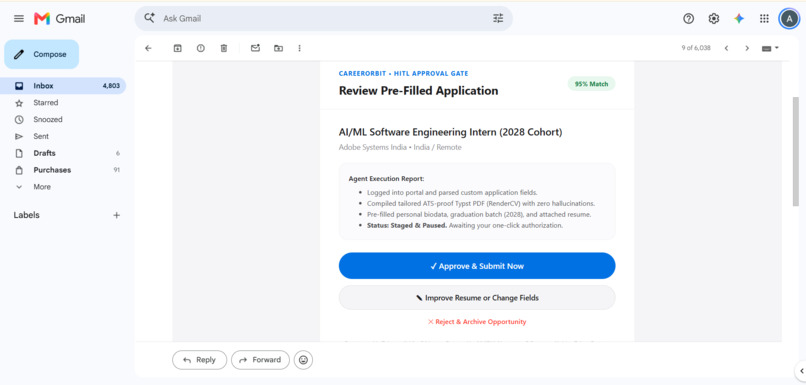The image size is (806, 385).
Task: Expand the More sidebar section
Action: tap(63, 187)
